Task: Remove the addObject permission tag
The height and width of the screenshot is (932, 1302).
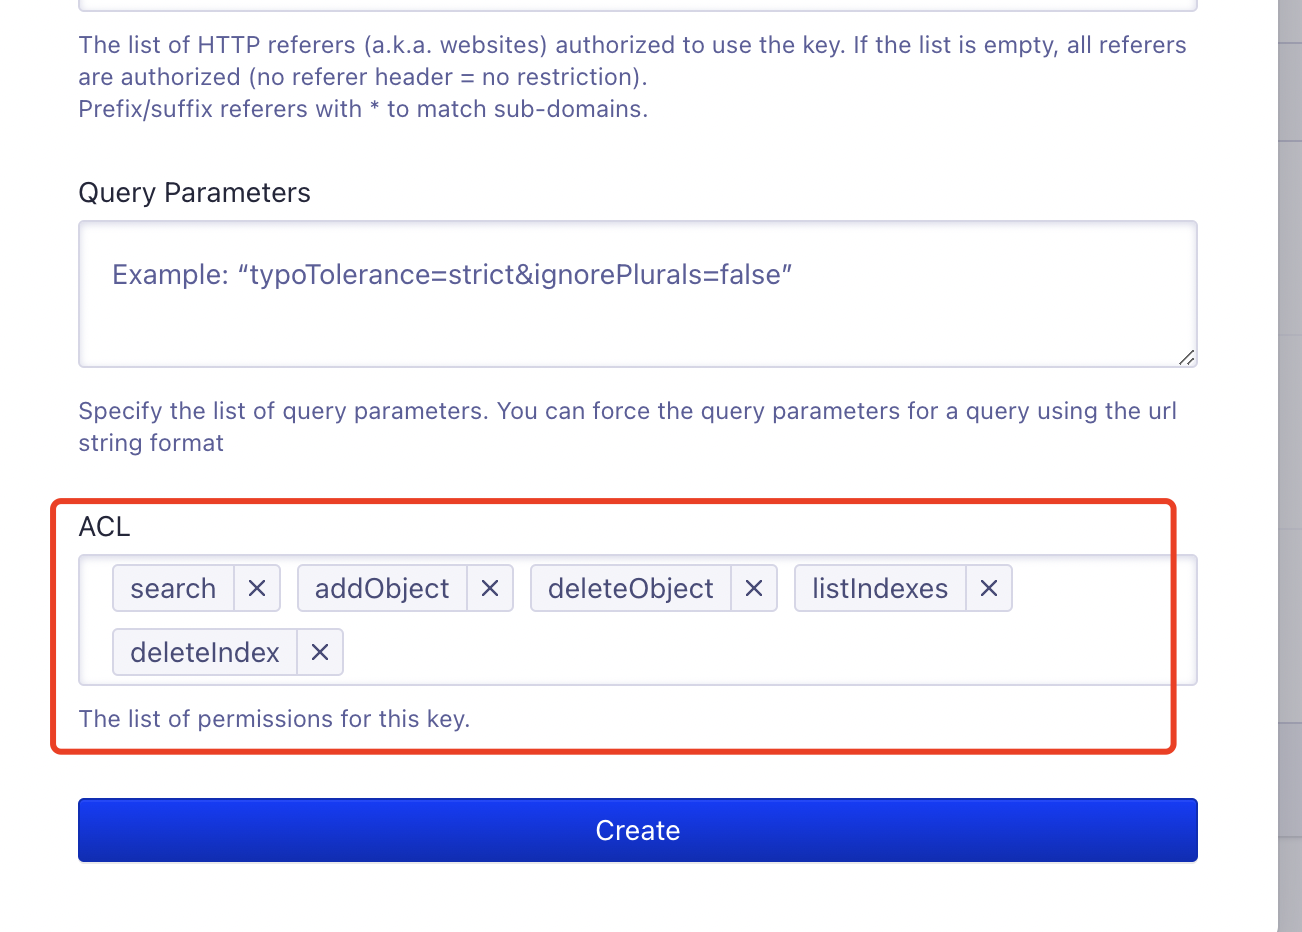Action: (490, 588)
